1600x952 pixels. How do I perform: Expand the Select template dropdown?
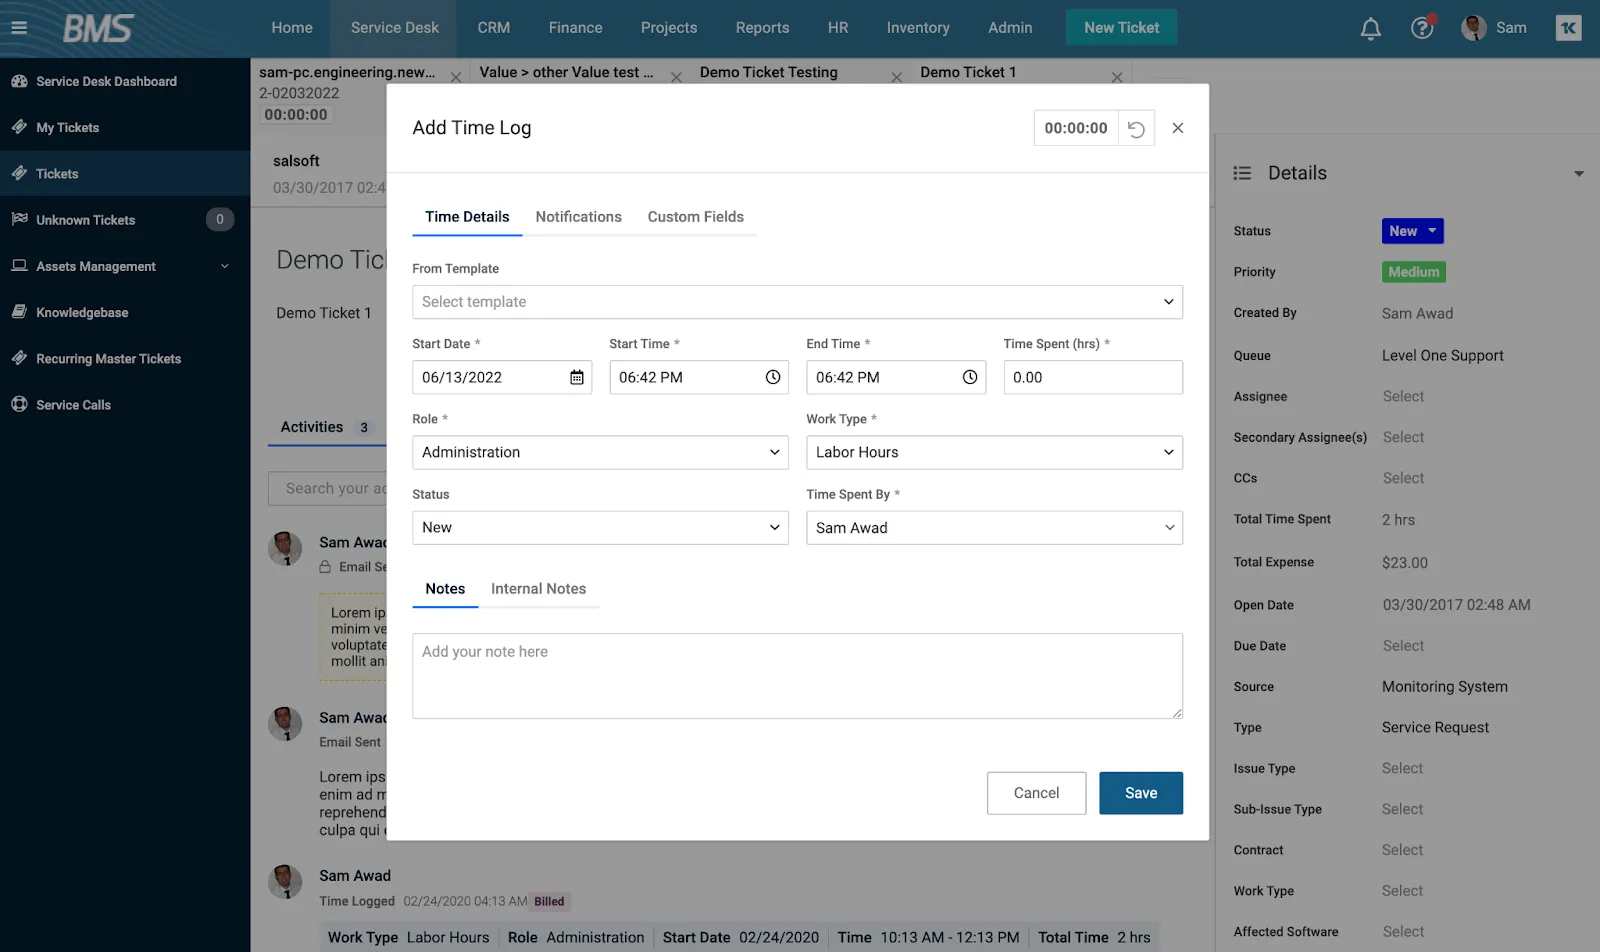point(797,302)
